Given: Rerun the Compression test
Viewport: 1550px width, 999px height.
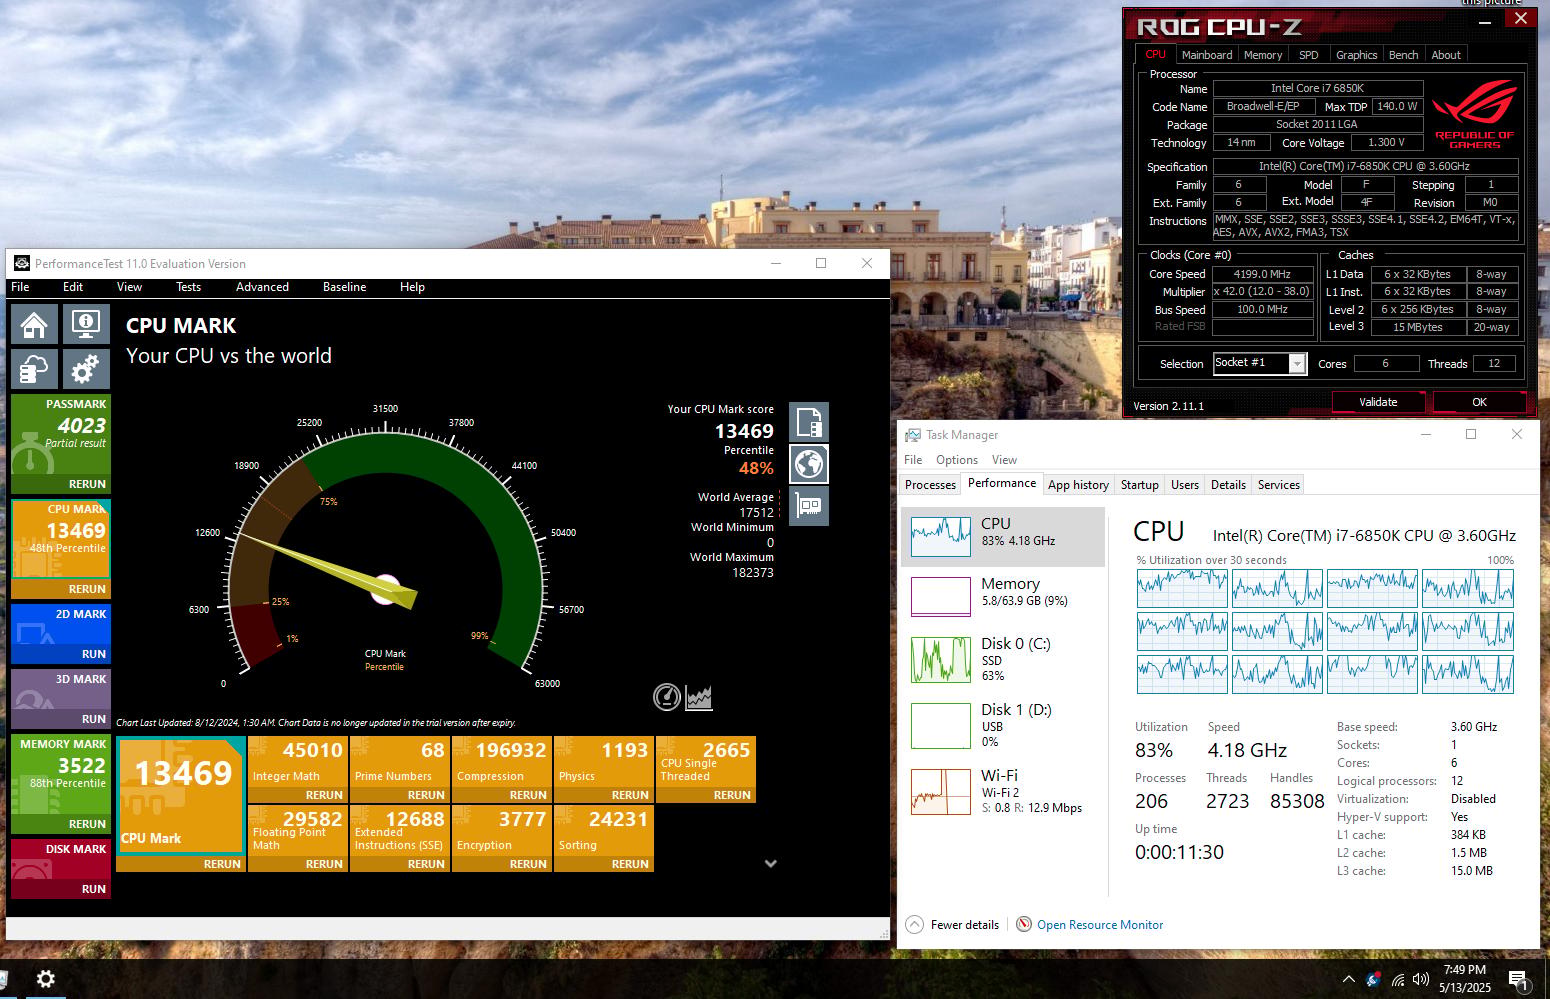Looking at the screenshot, I should 528,795.
